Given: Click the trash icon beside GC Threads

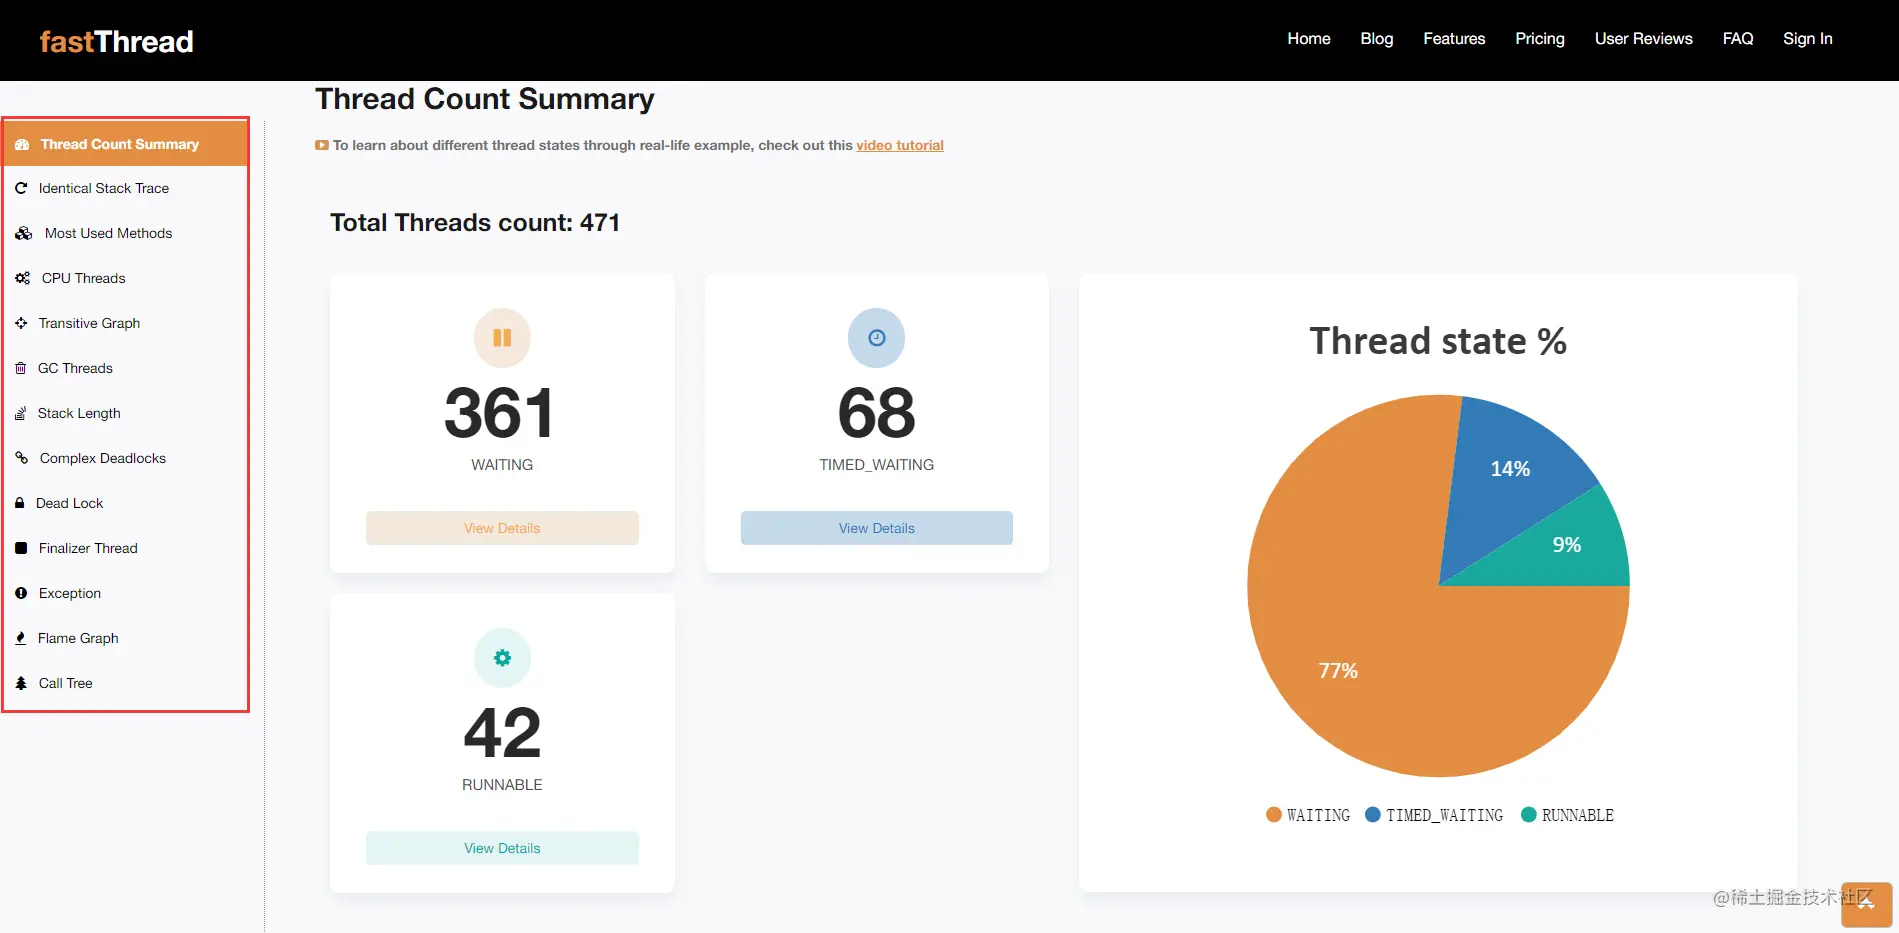Looking at the screenshot, I should point(20,368).
